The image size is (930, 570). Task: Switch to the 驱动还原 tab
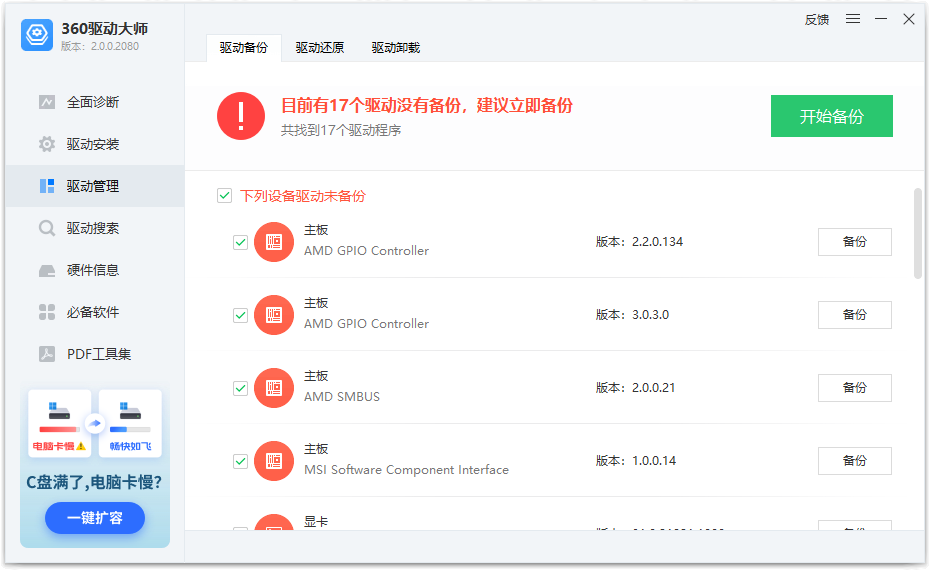coord(320,48)
